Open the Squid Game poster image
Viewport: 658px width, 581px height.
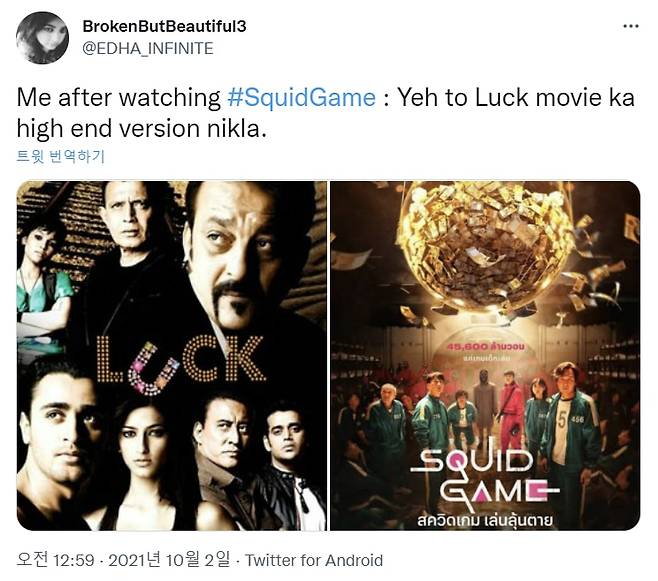point(485,356)
